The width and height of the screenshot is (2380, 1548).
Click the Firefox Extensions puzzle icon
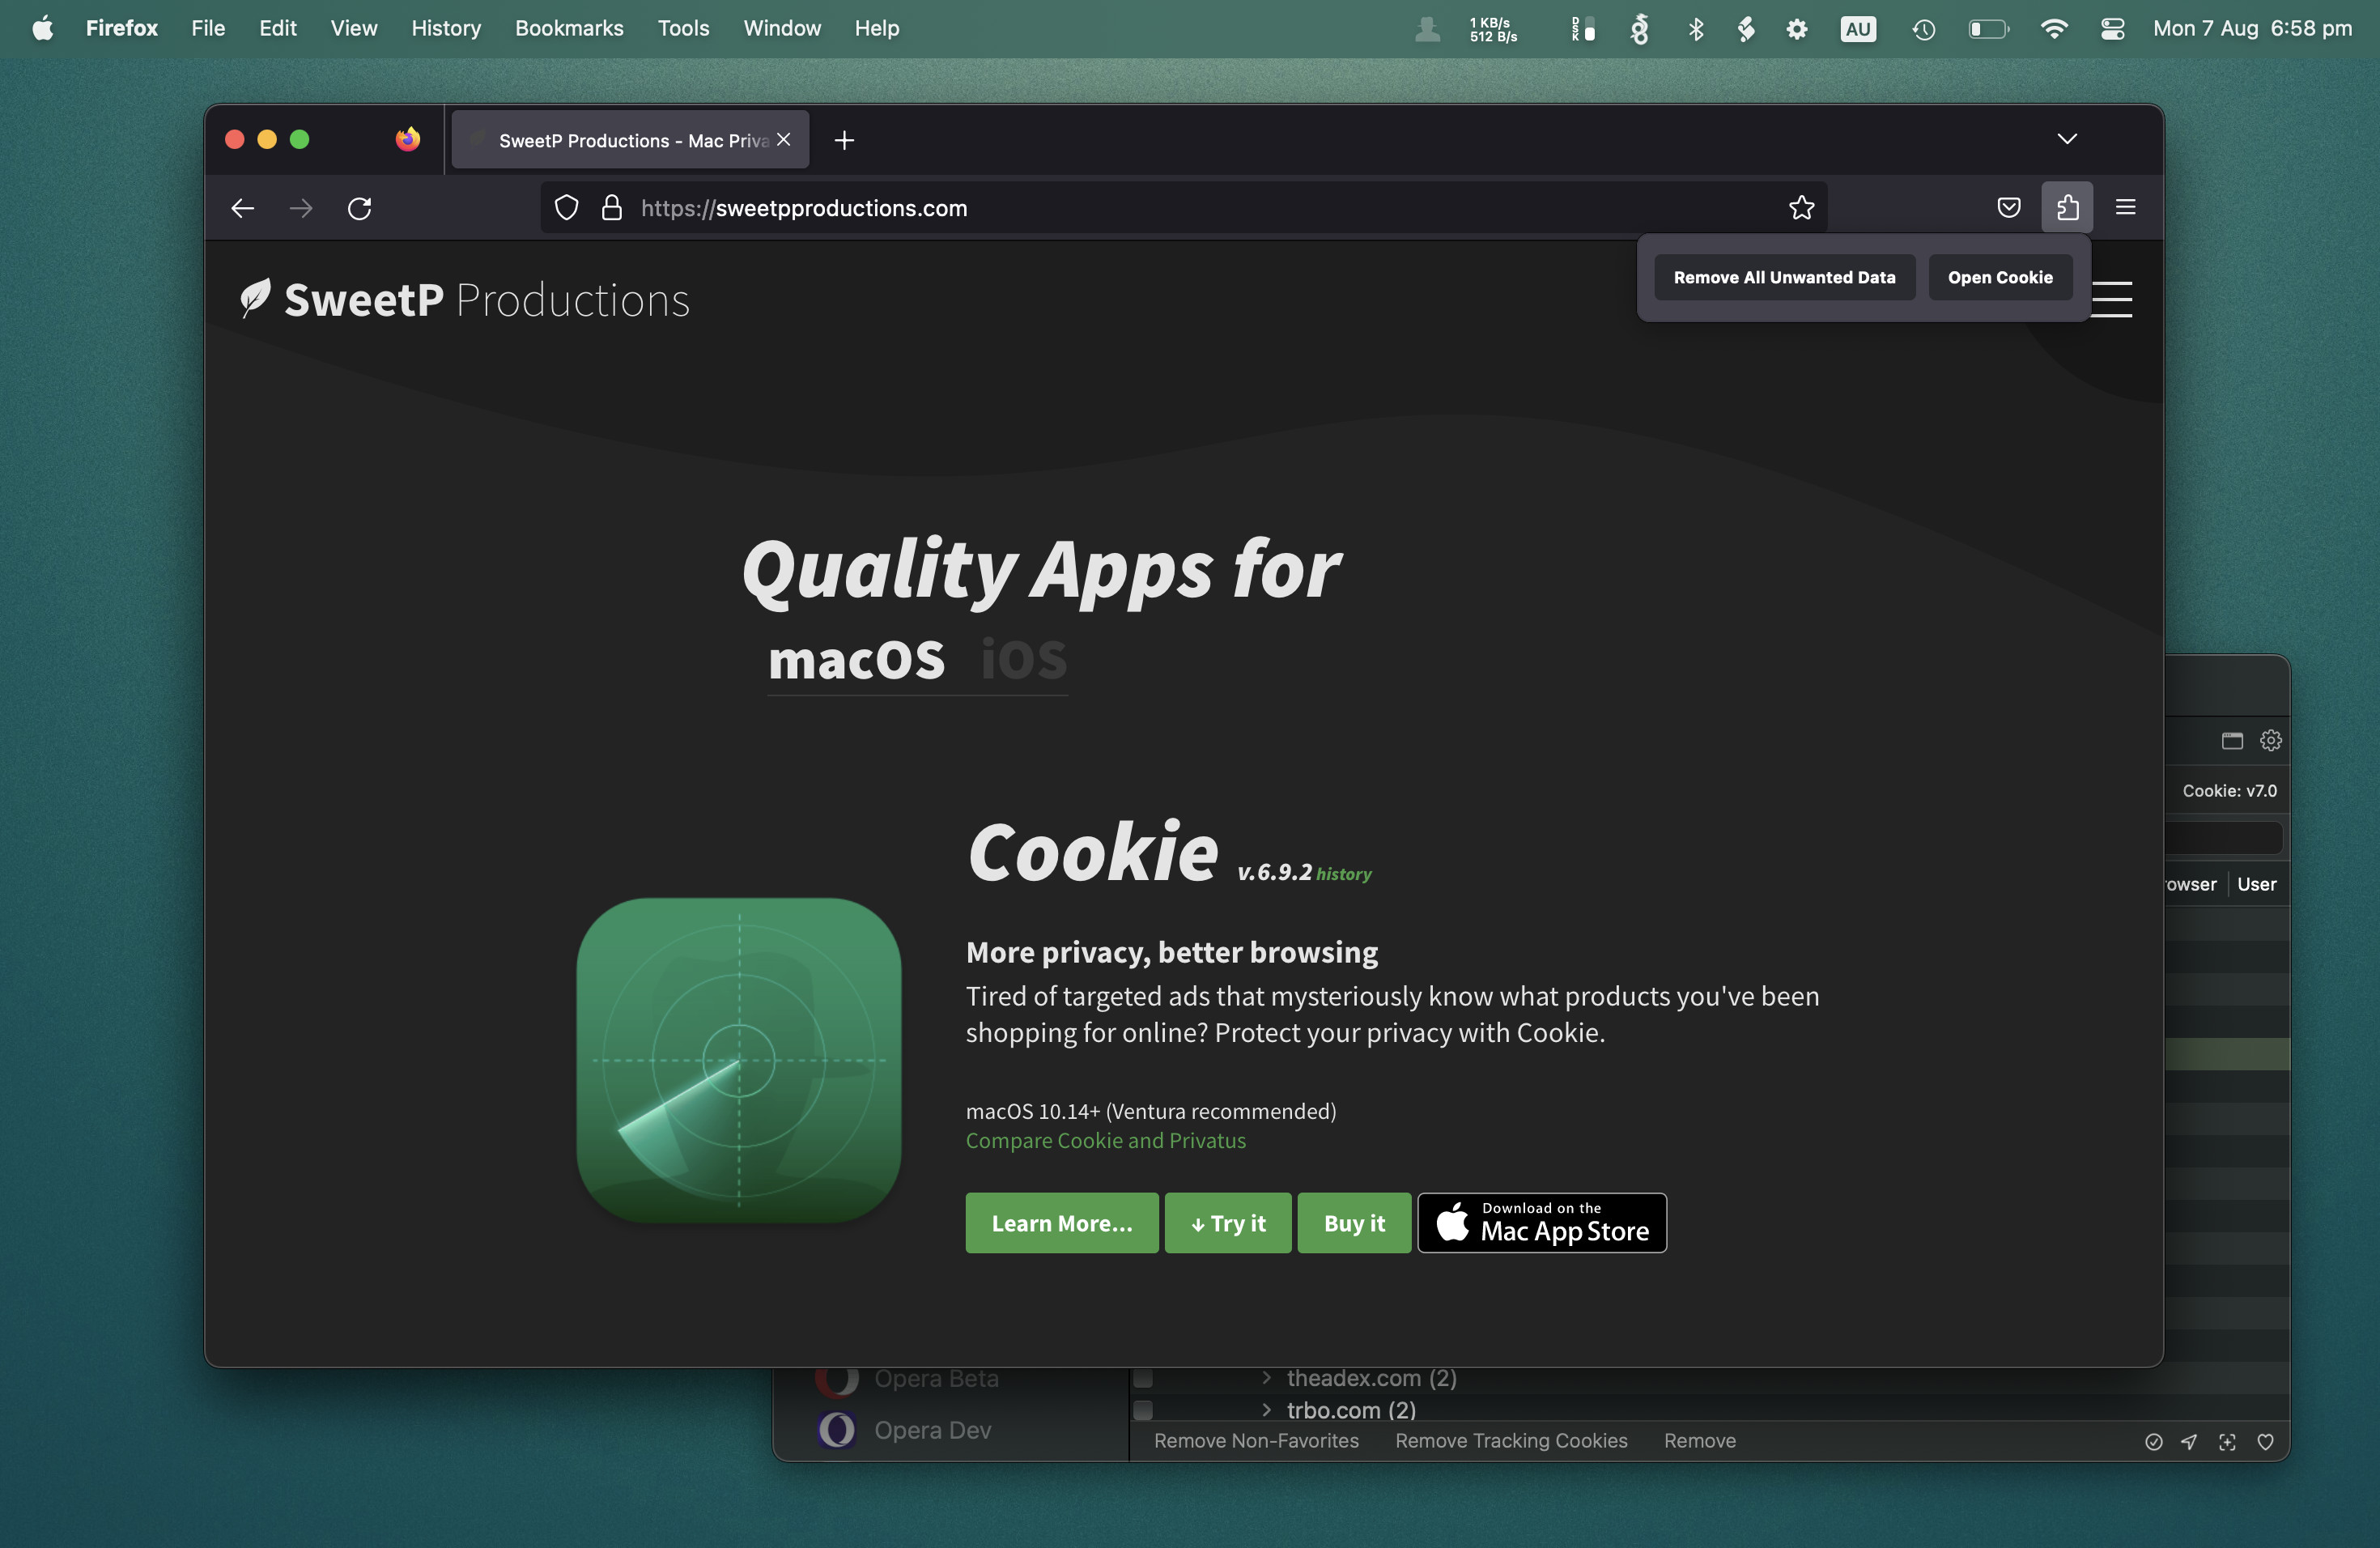[2067, 207]
